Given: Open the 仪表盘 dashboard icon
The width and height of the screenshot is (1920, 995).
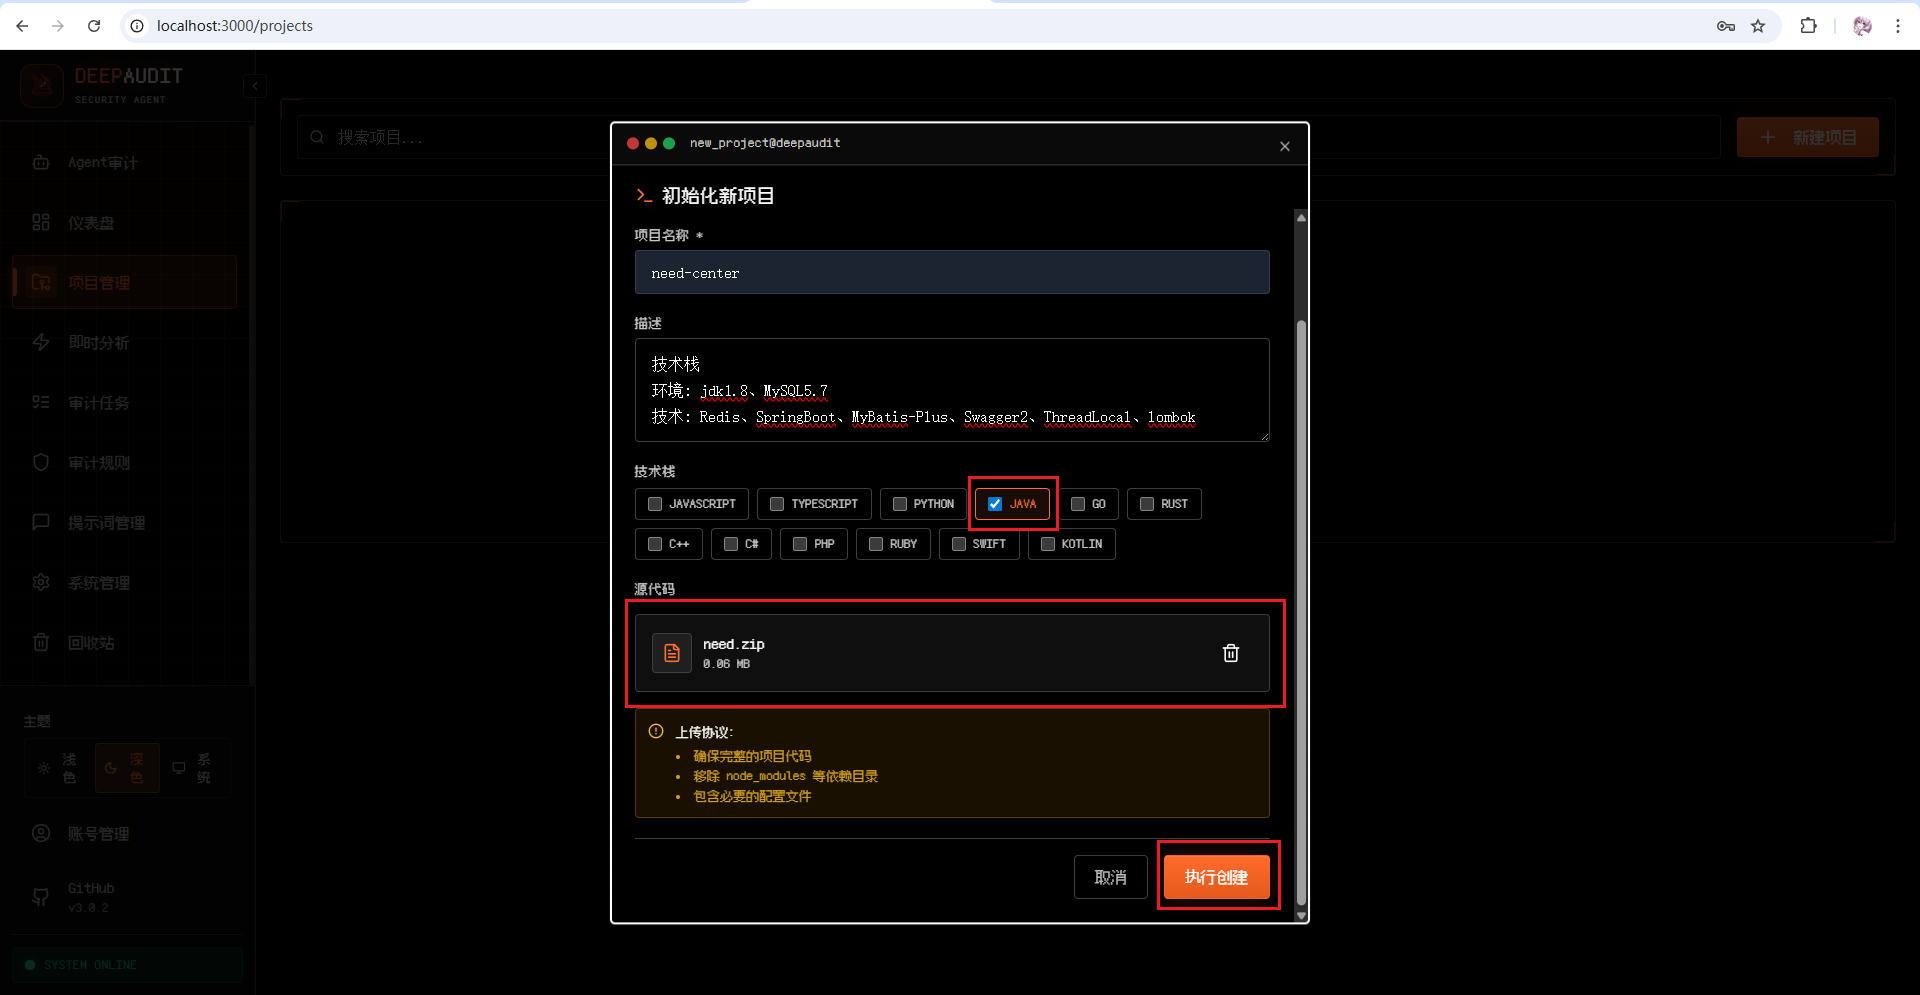Looking at the screenshot, I should pos(41,222).
